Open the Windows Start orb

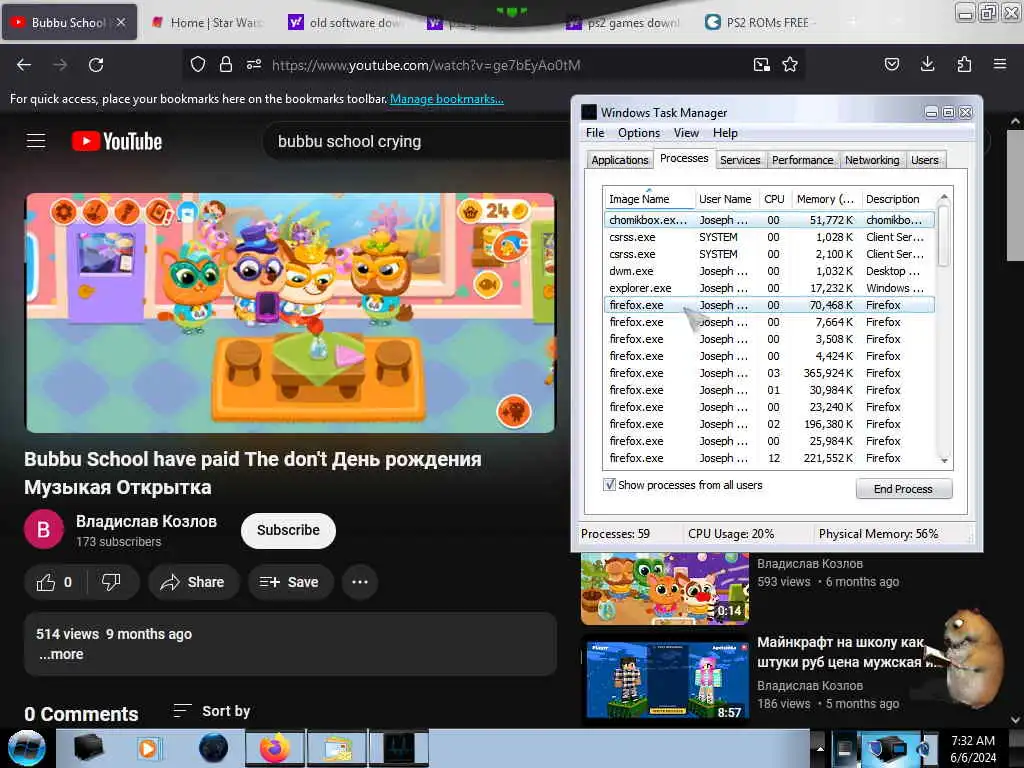point(27,748)
